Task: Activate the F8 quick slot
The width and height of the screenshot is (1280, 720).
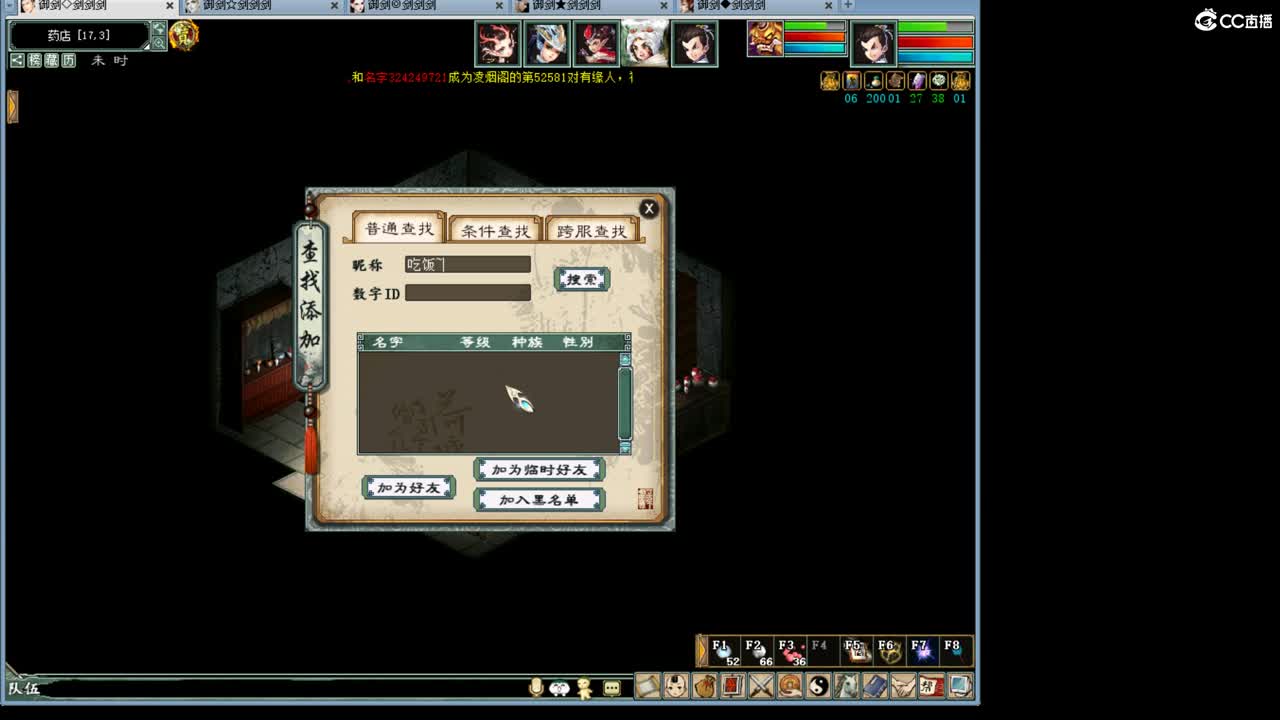Action: pos(955,652)
